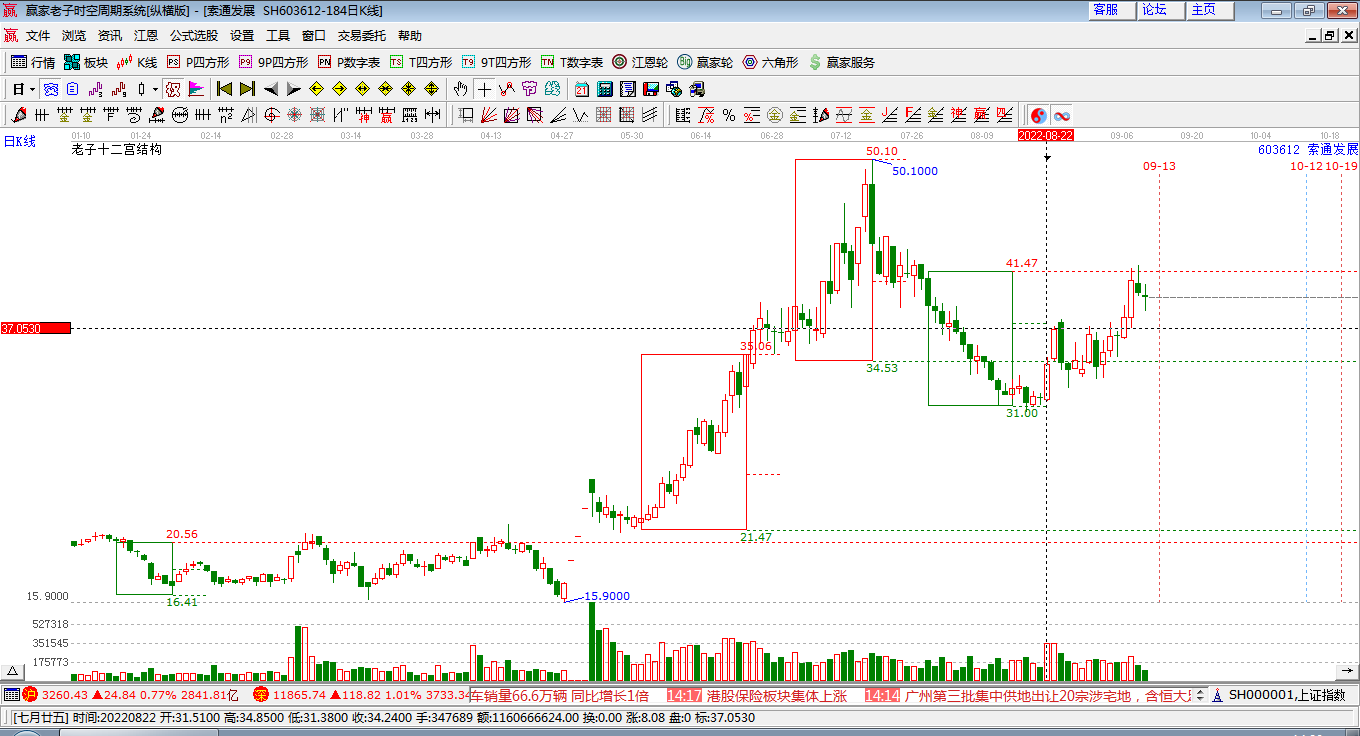The image size is (1360, 736).
Task: Open the 浏览 menu
Action: click(74, 36)
